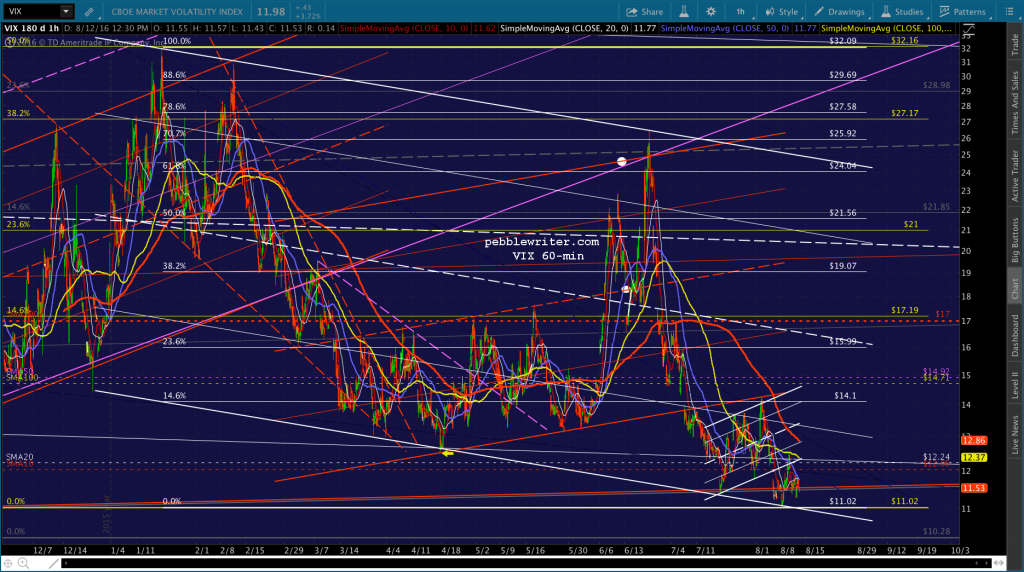Click the price axis scale icon near 32

[968, 30]
